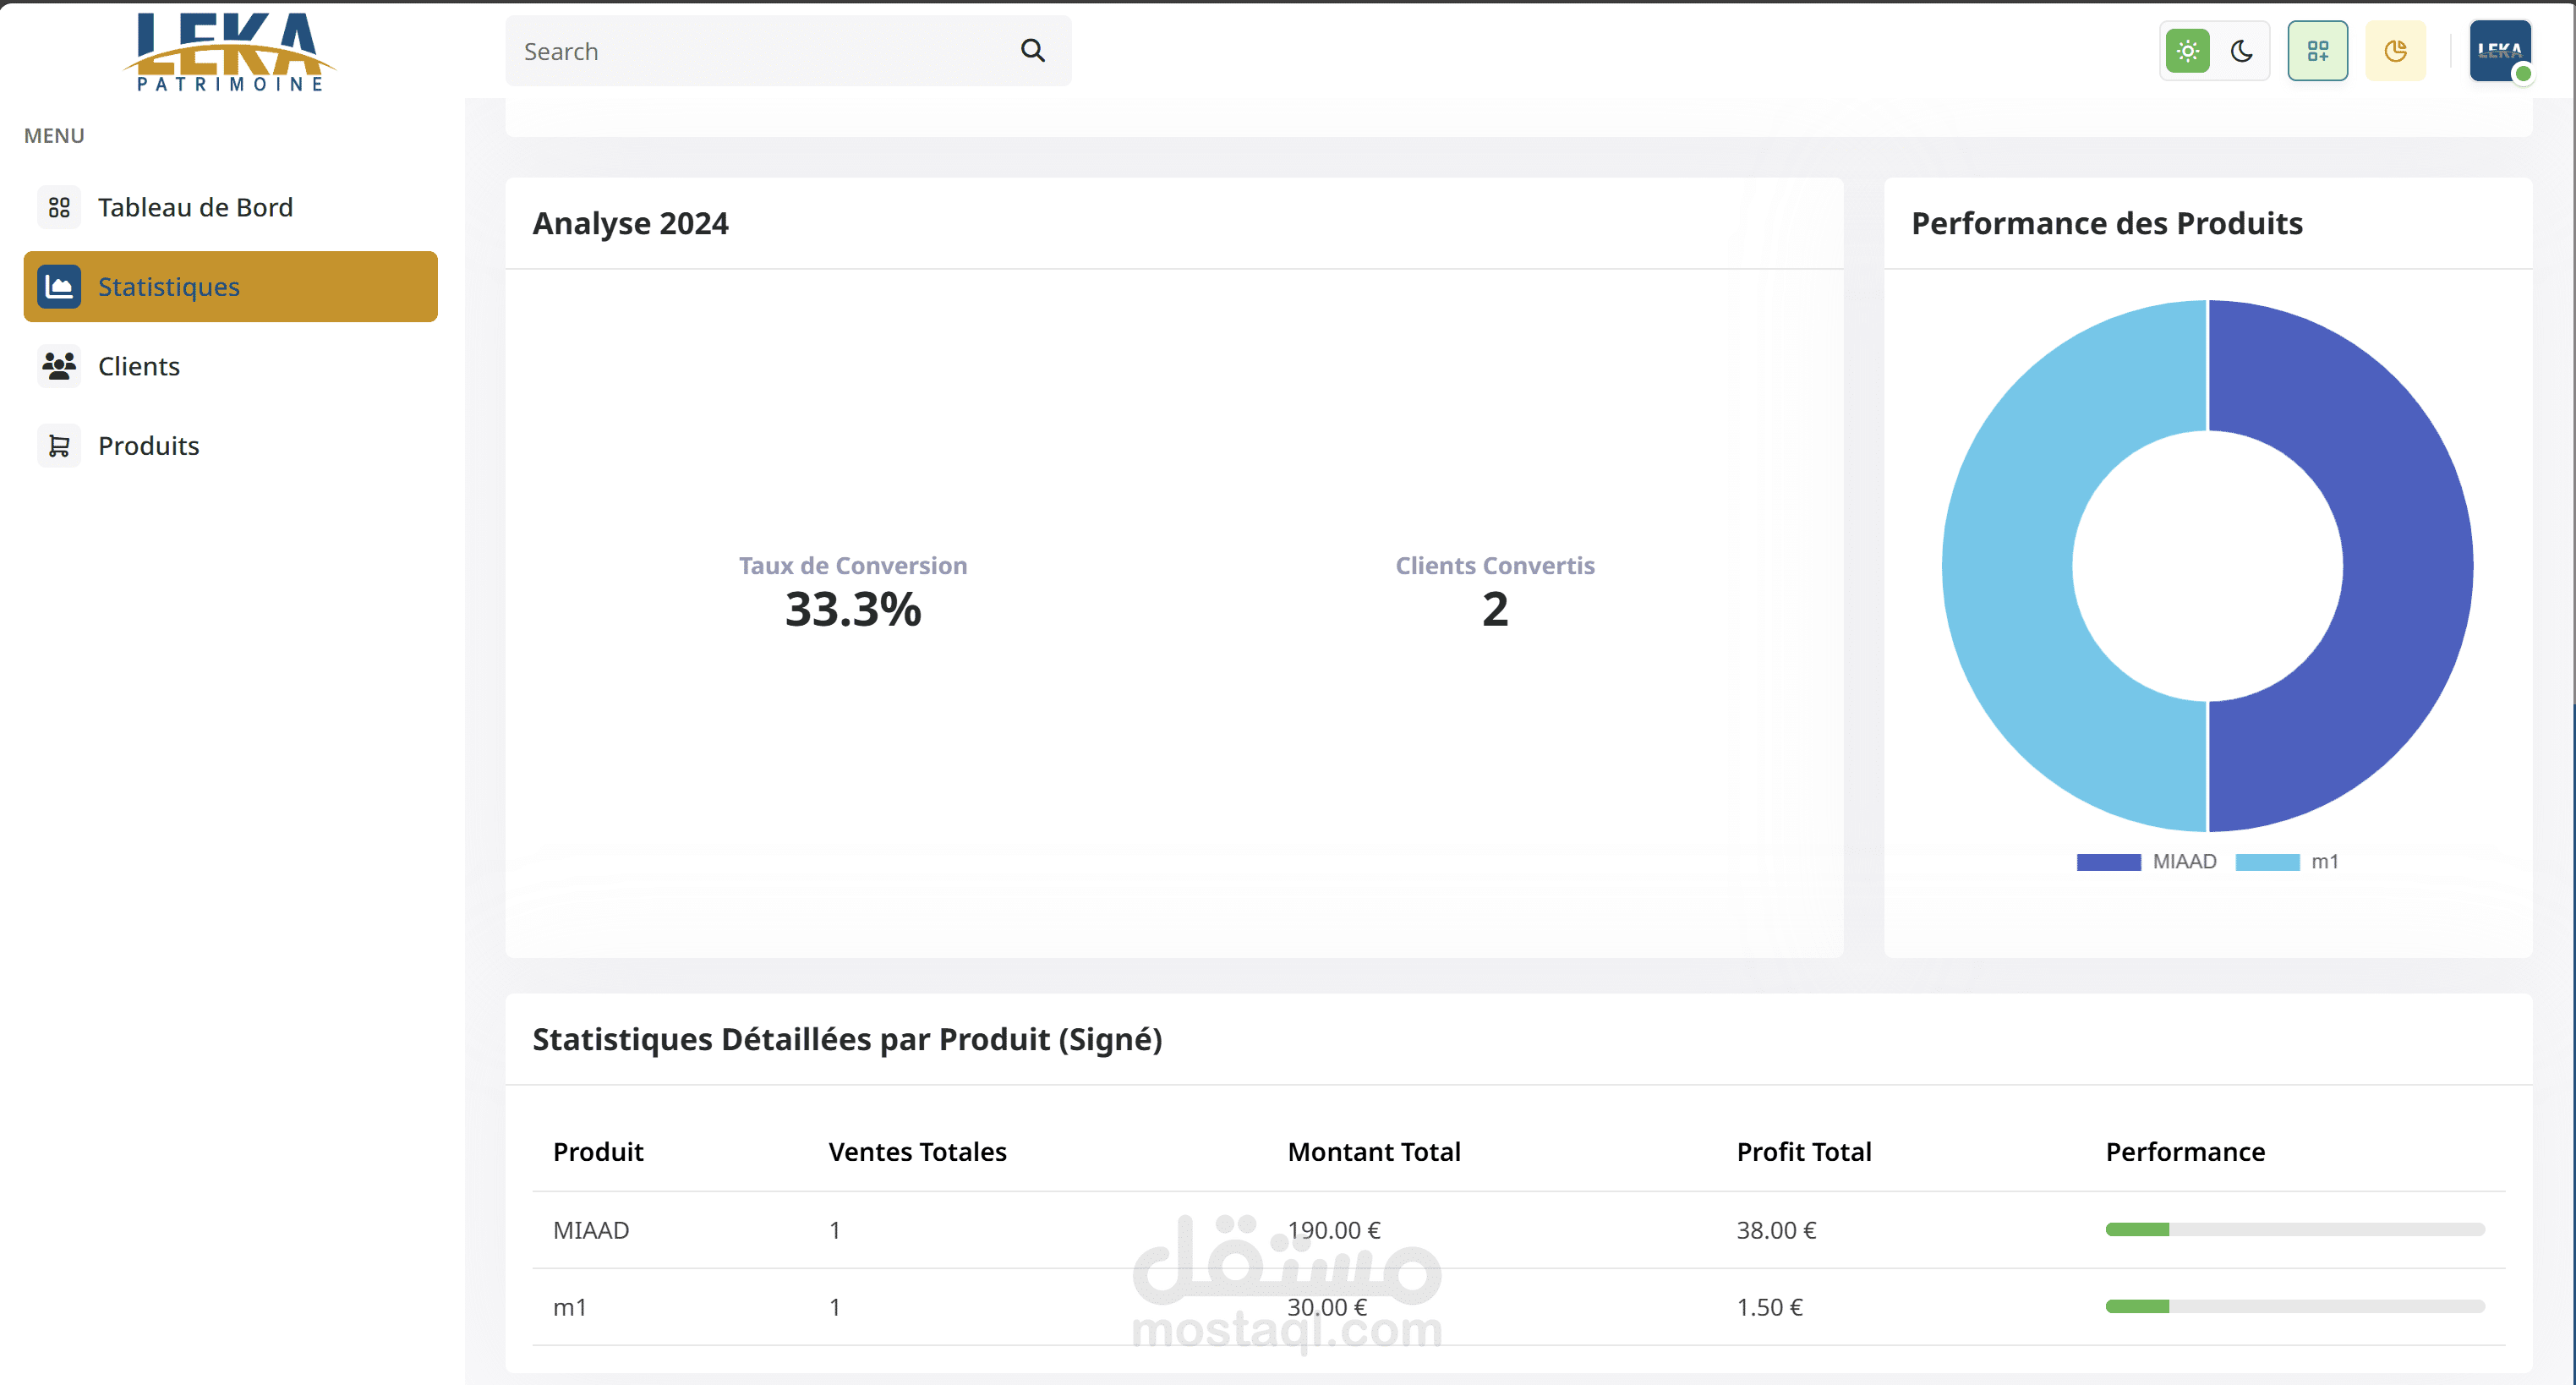Switch to light mode sun toggle
The height and width of the screenshot is (1385, 2576).
tap(2187, 51)
